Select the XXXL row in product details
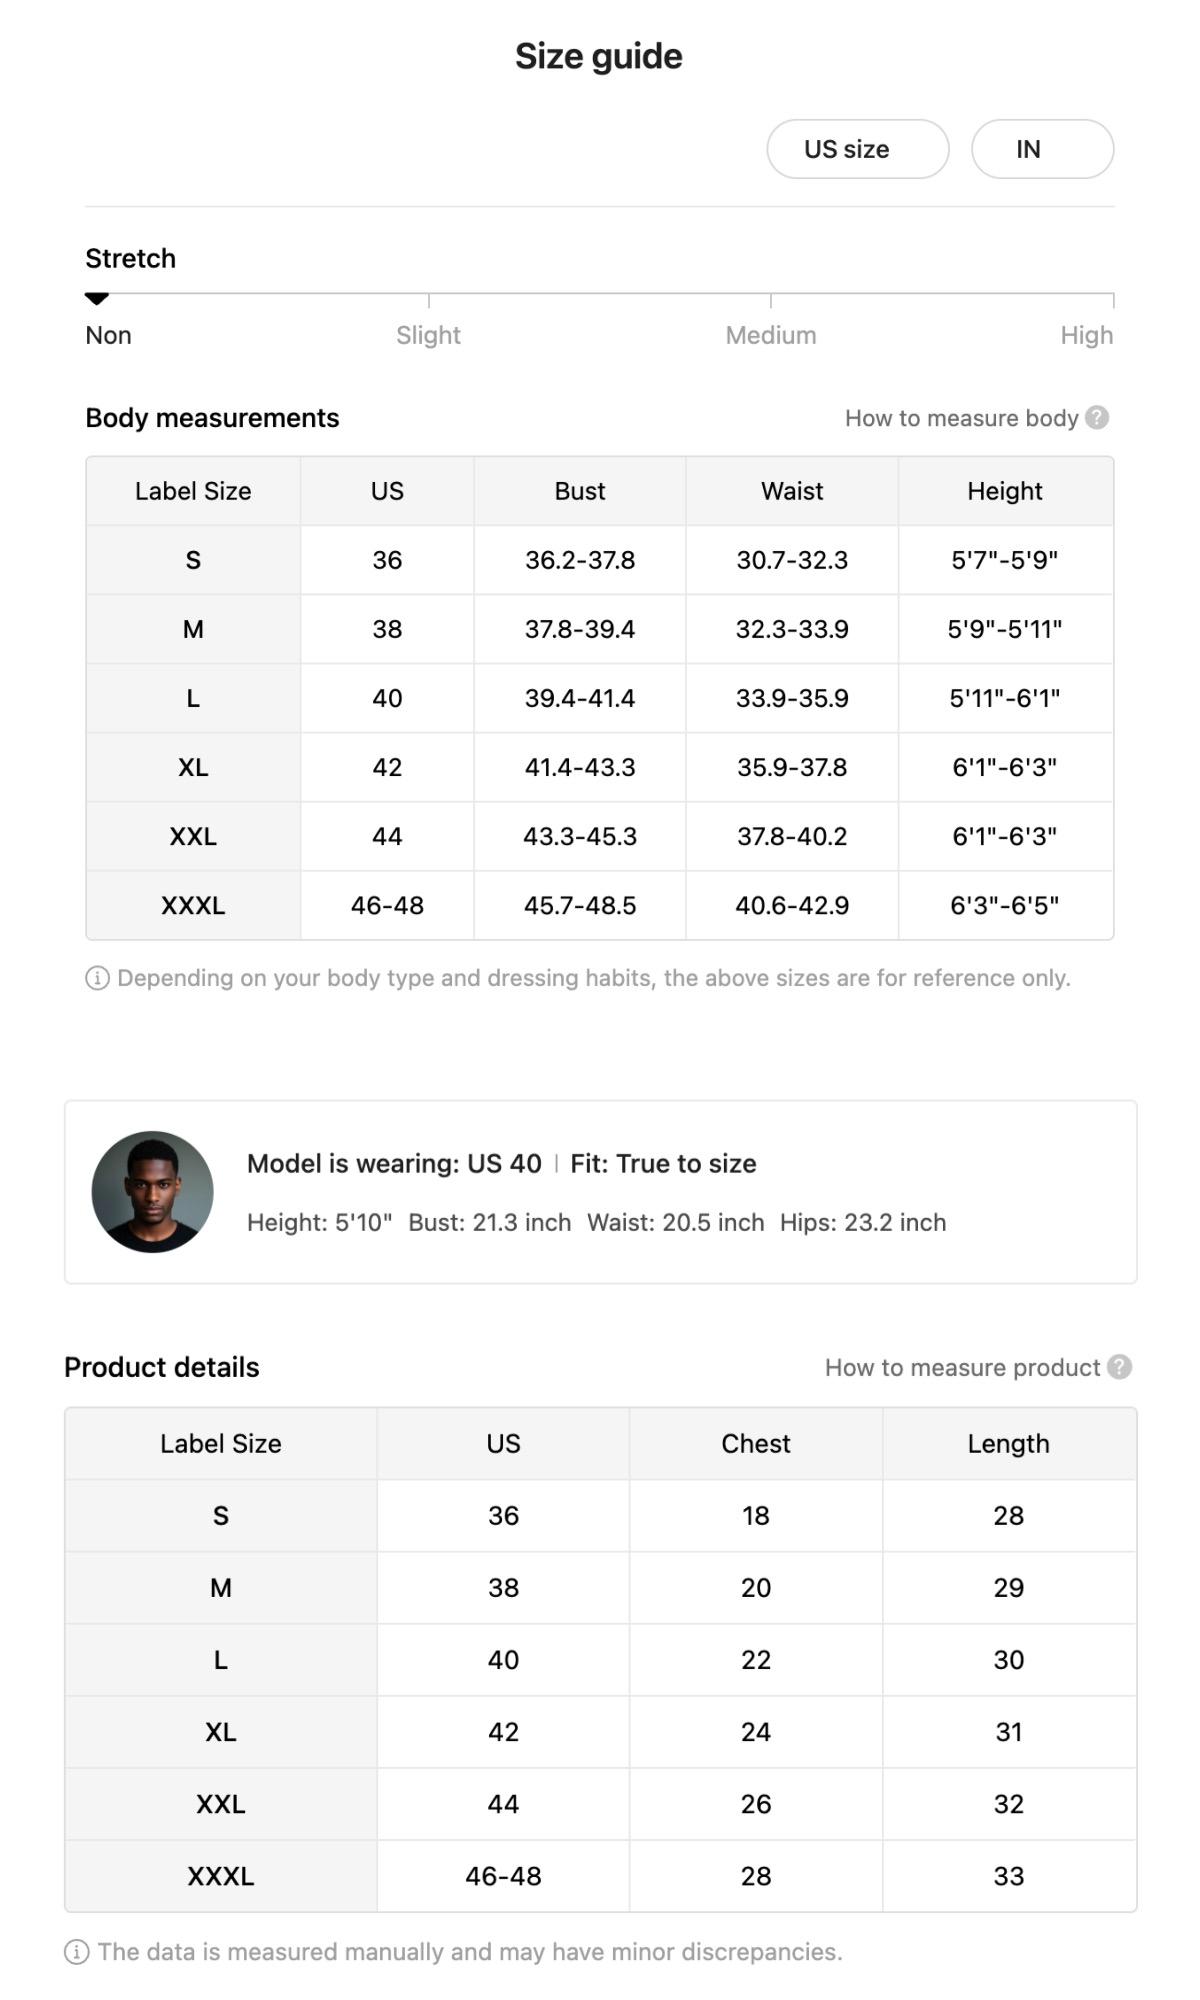1200x2000 pixels. pos(221,1876)
